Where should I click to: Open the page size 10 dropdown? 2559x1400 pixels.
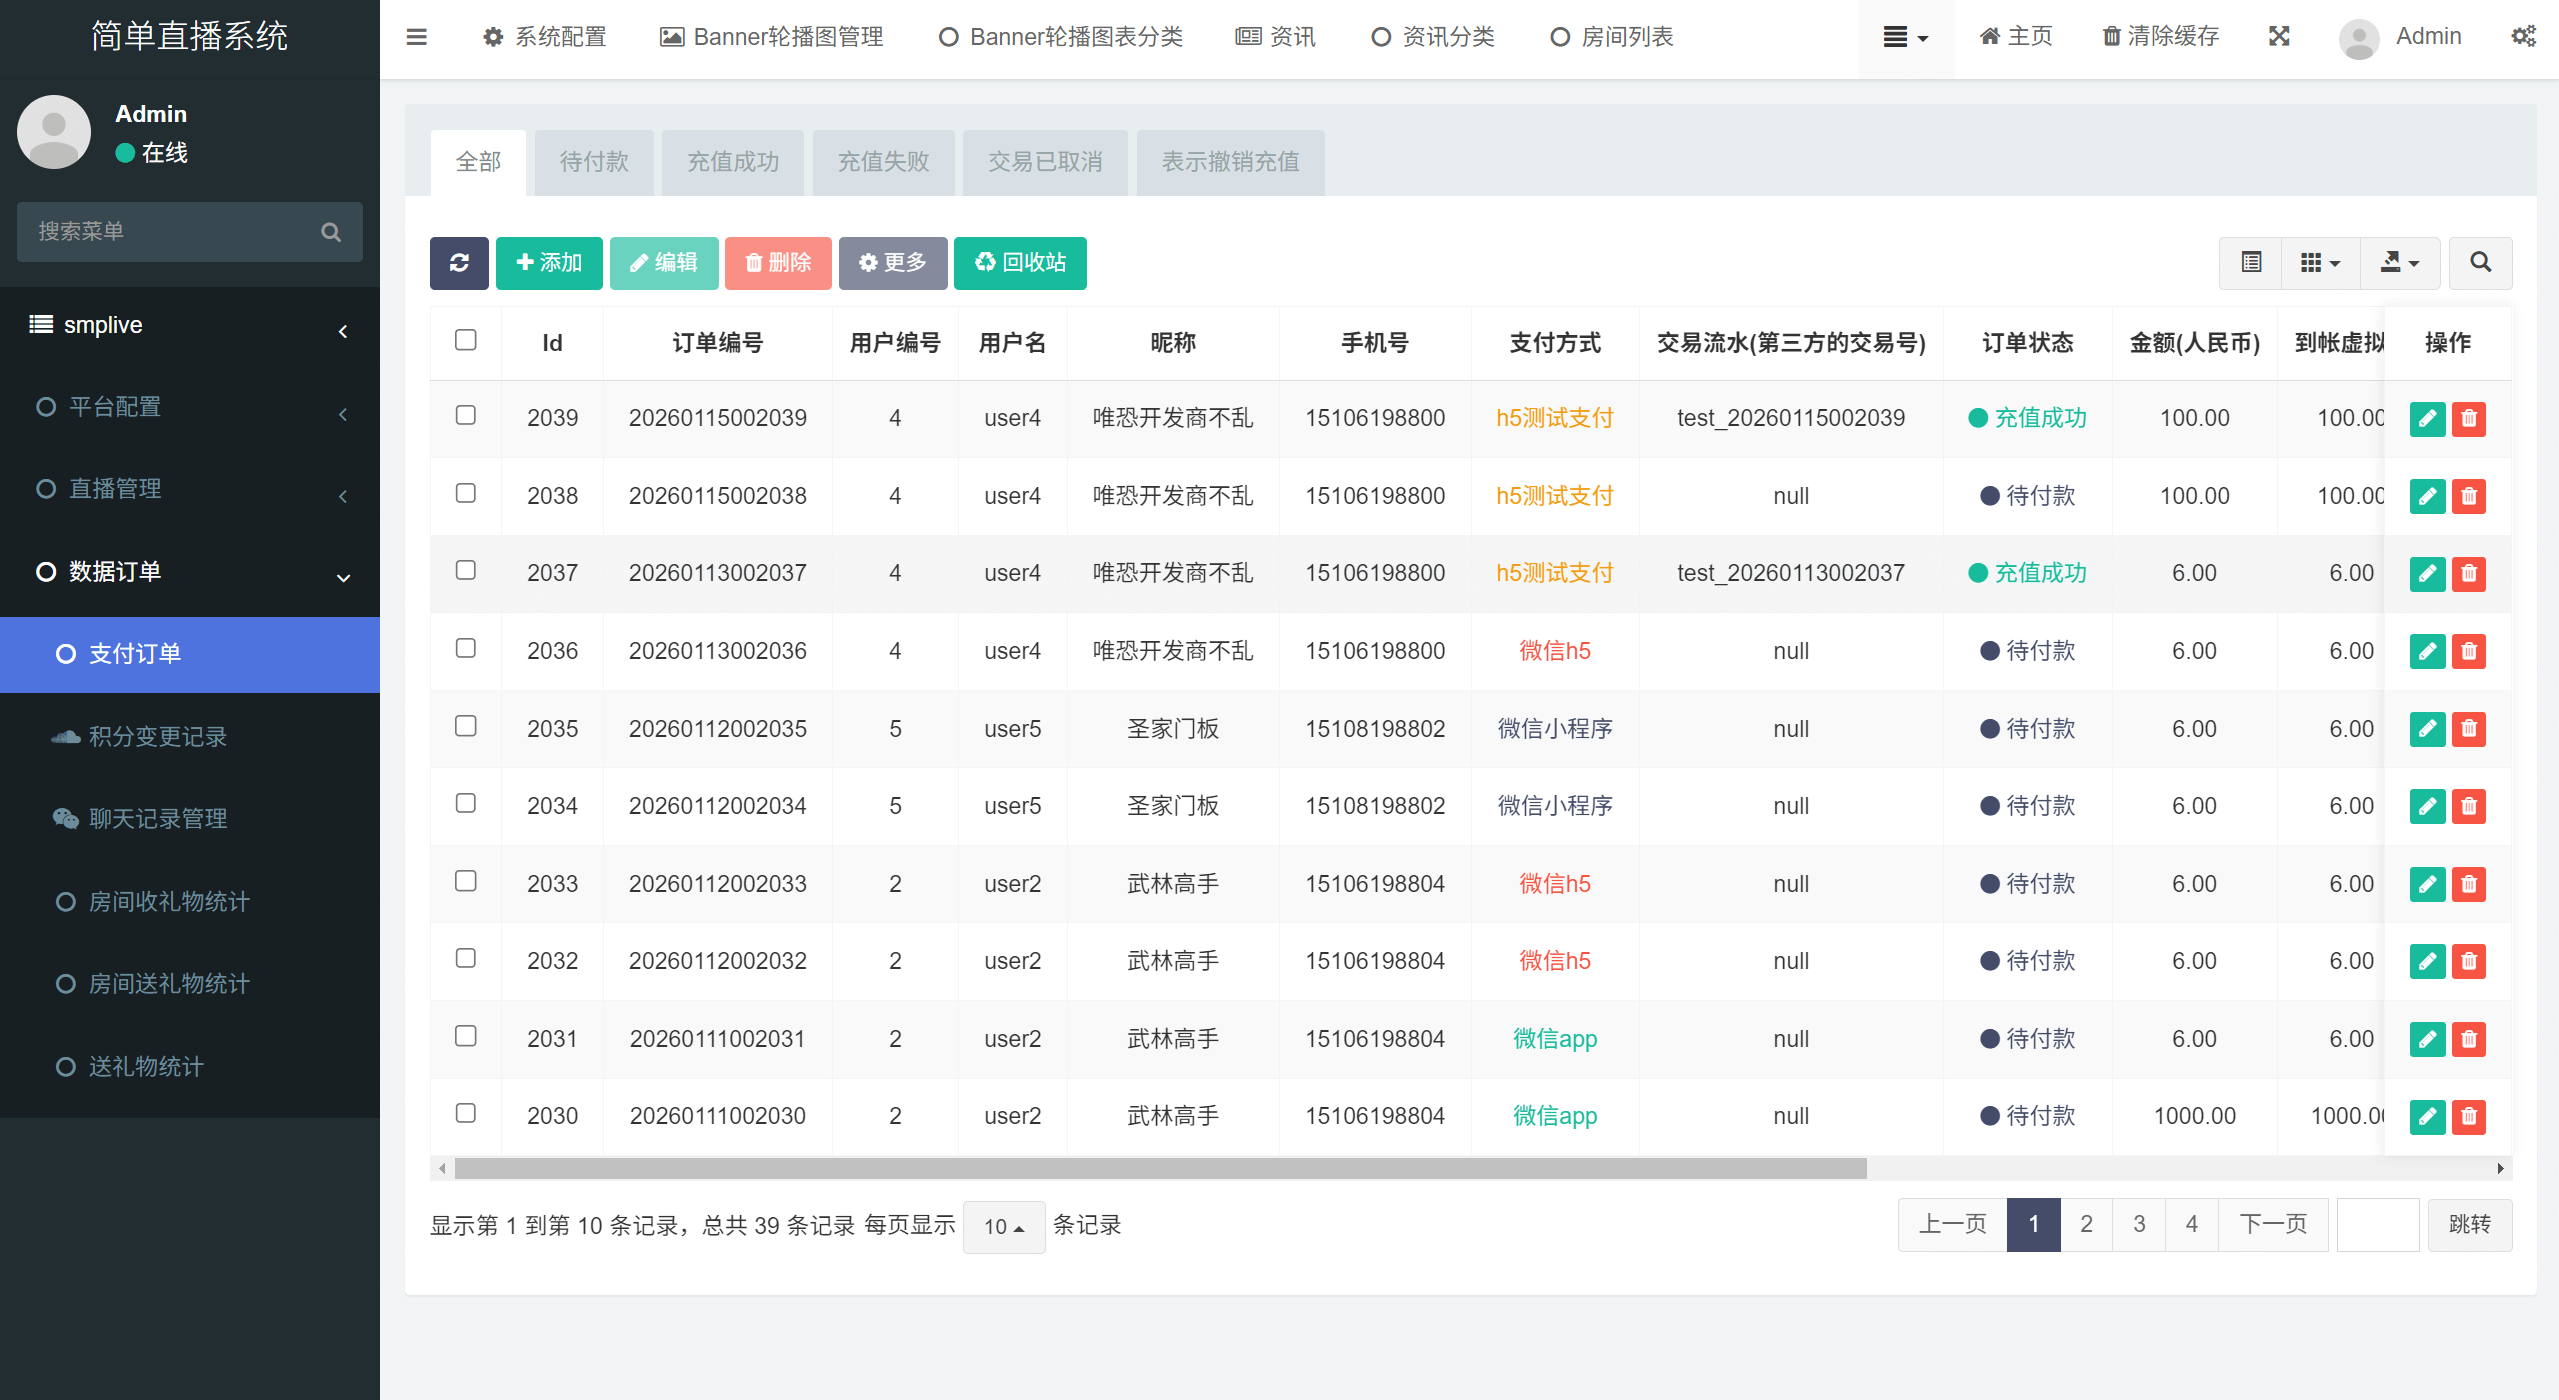1003,1226
